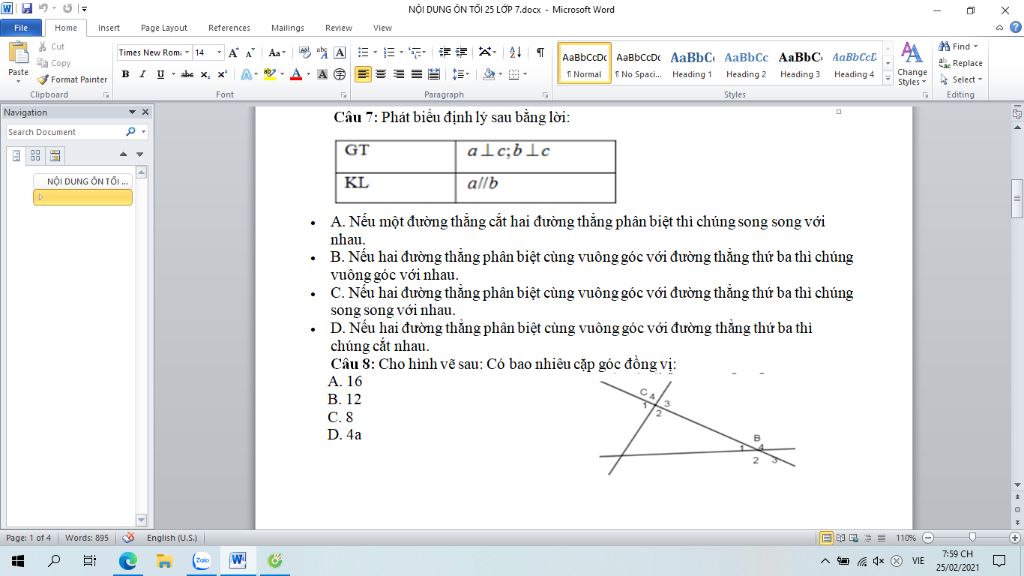
Task: Apply bullet list formatting
Action: click(364, 52)
